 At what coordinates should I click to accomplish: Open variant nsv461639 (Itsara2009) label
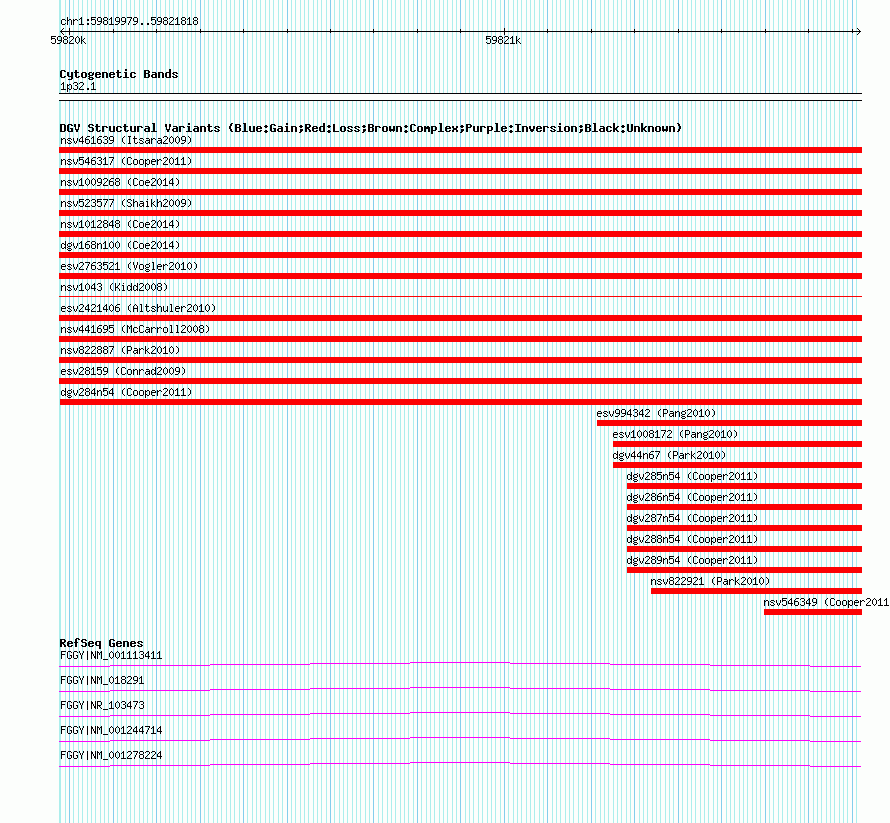point(126,140)
